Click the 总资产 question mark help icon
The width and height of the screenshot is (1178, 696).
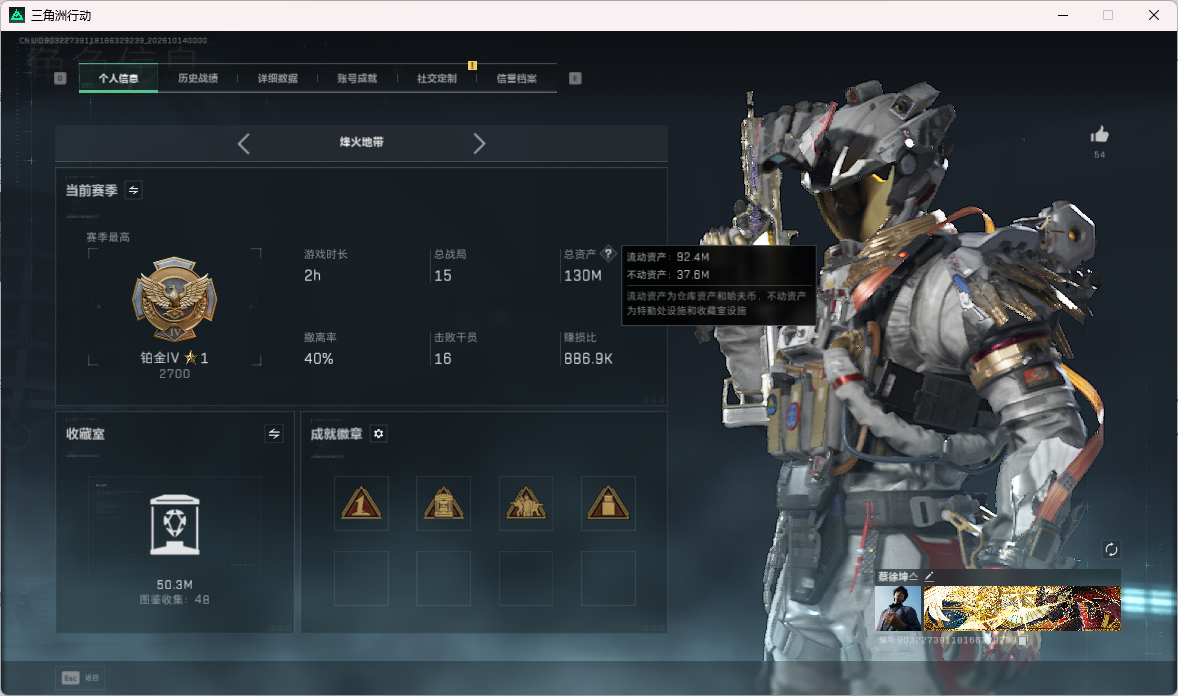pyautogui.click(x=609, y=254)
